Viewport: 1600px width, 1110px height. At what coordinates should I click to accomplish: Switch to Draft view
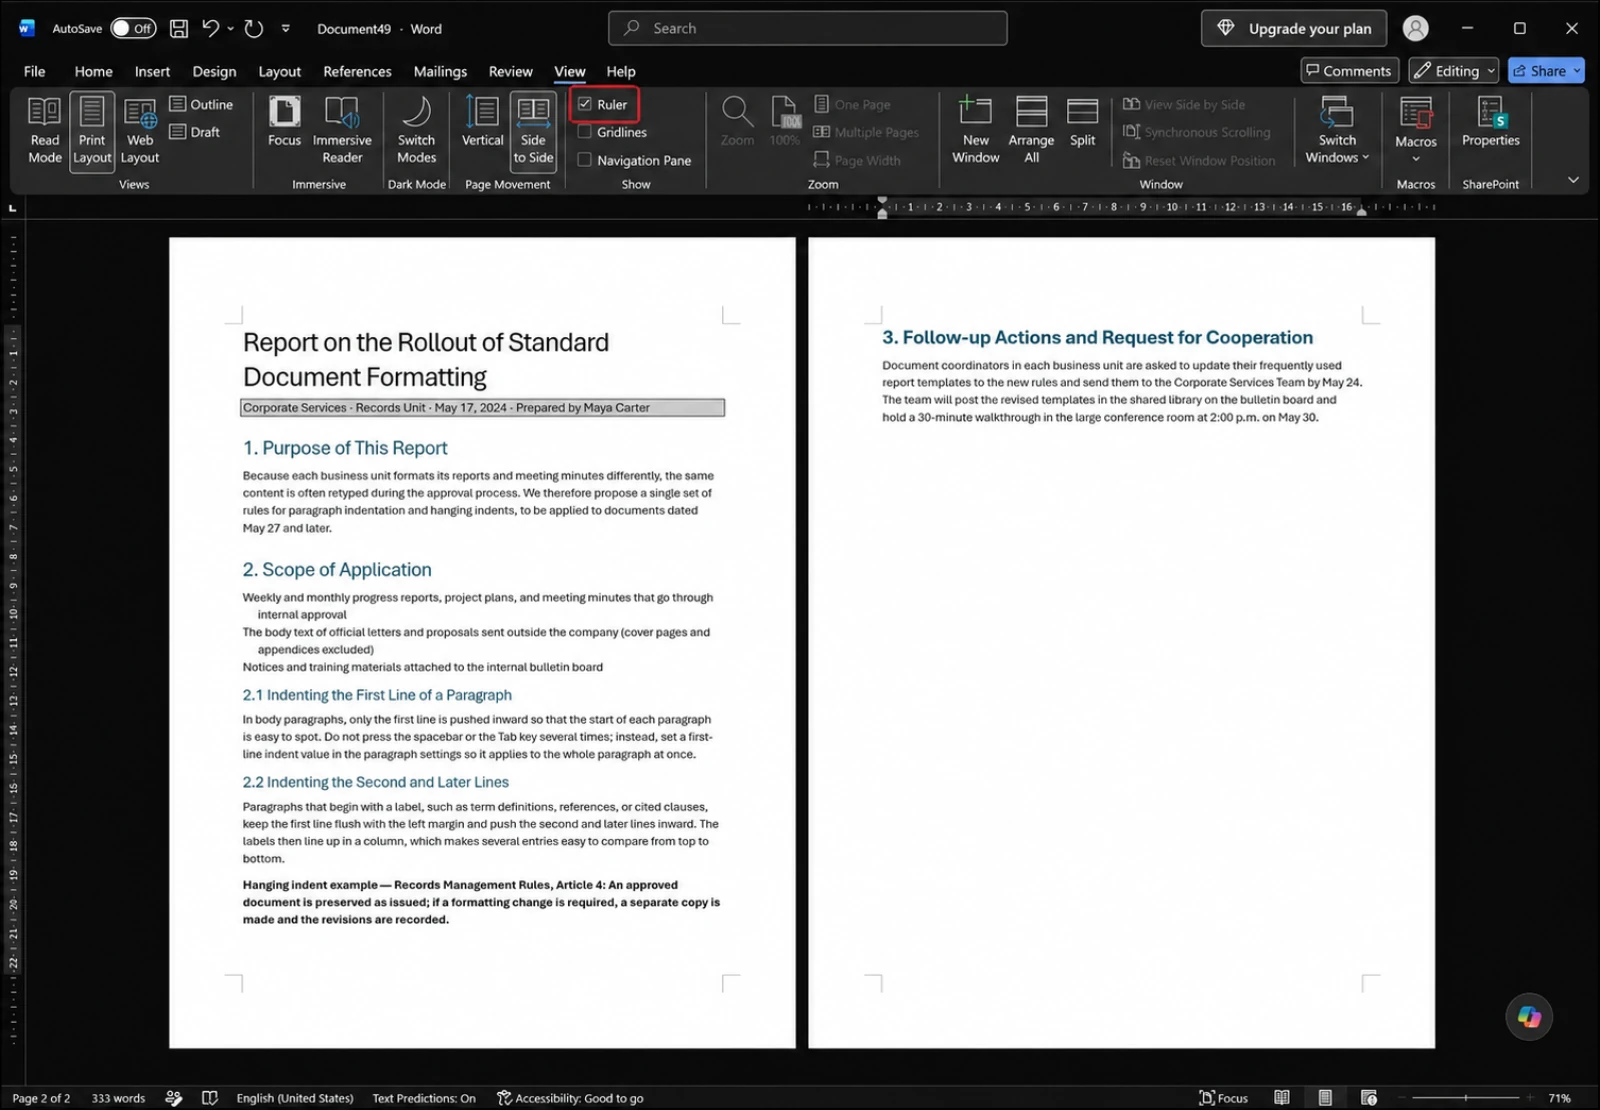pos(195,132)
